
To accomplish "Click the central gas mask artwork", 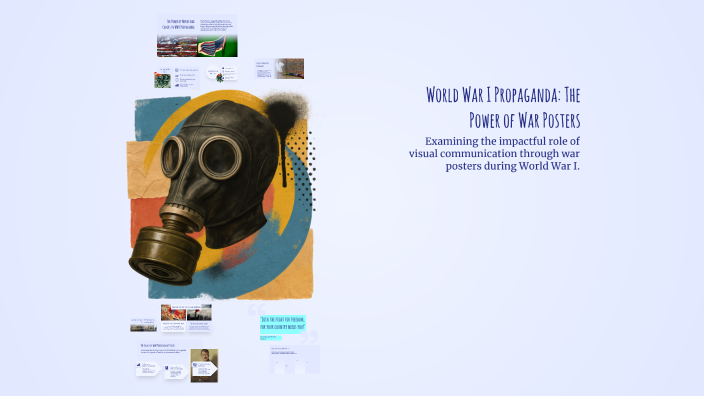I will click(x=222, y=195).
